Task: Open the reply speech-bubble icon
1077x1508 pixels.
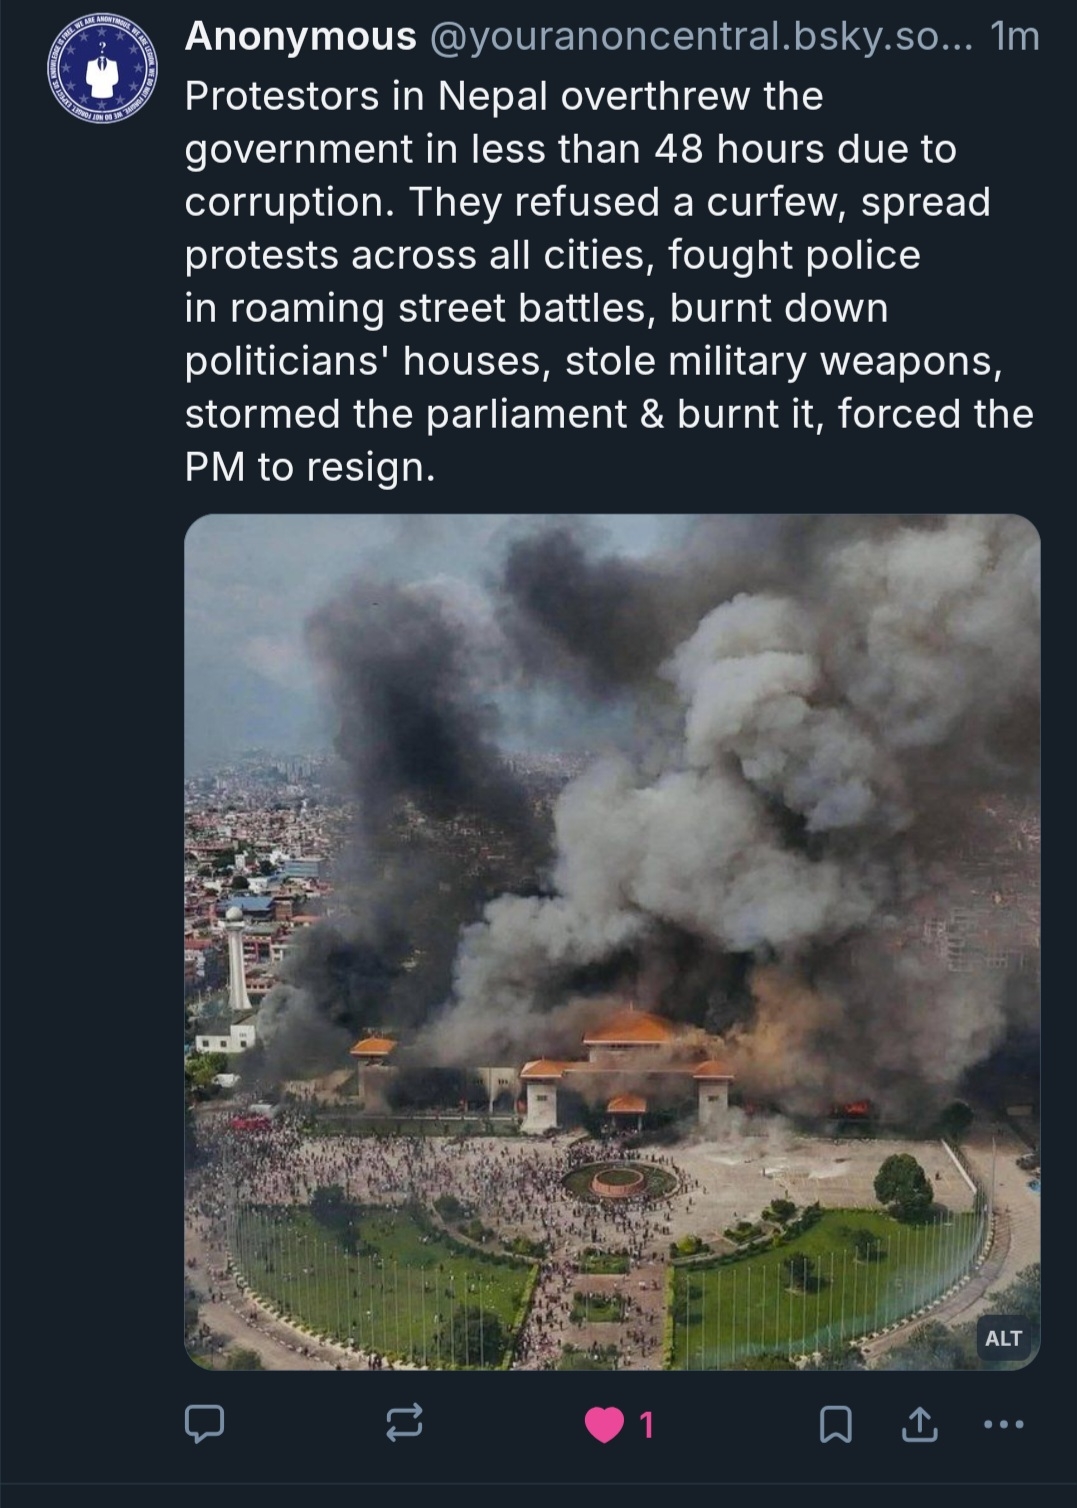Action: 204,1423
